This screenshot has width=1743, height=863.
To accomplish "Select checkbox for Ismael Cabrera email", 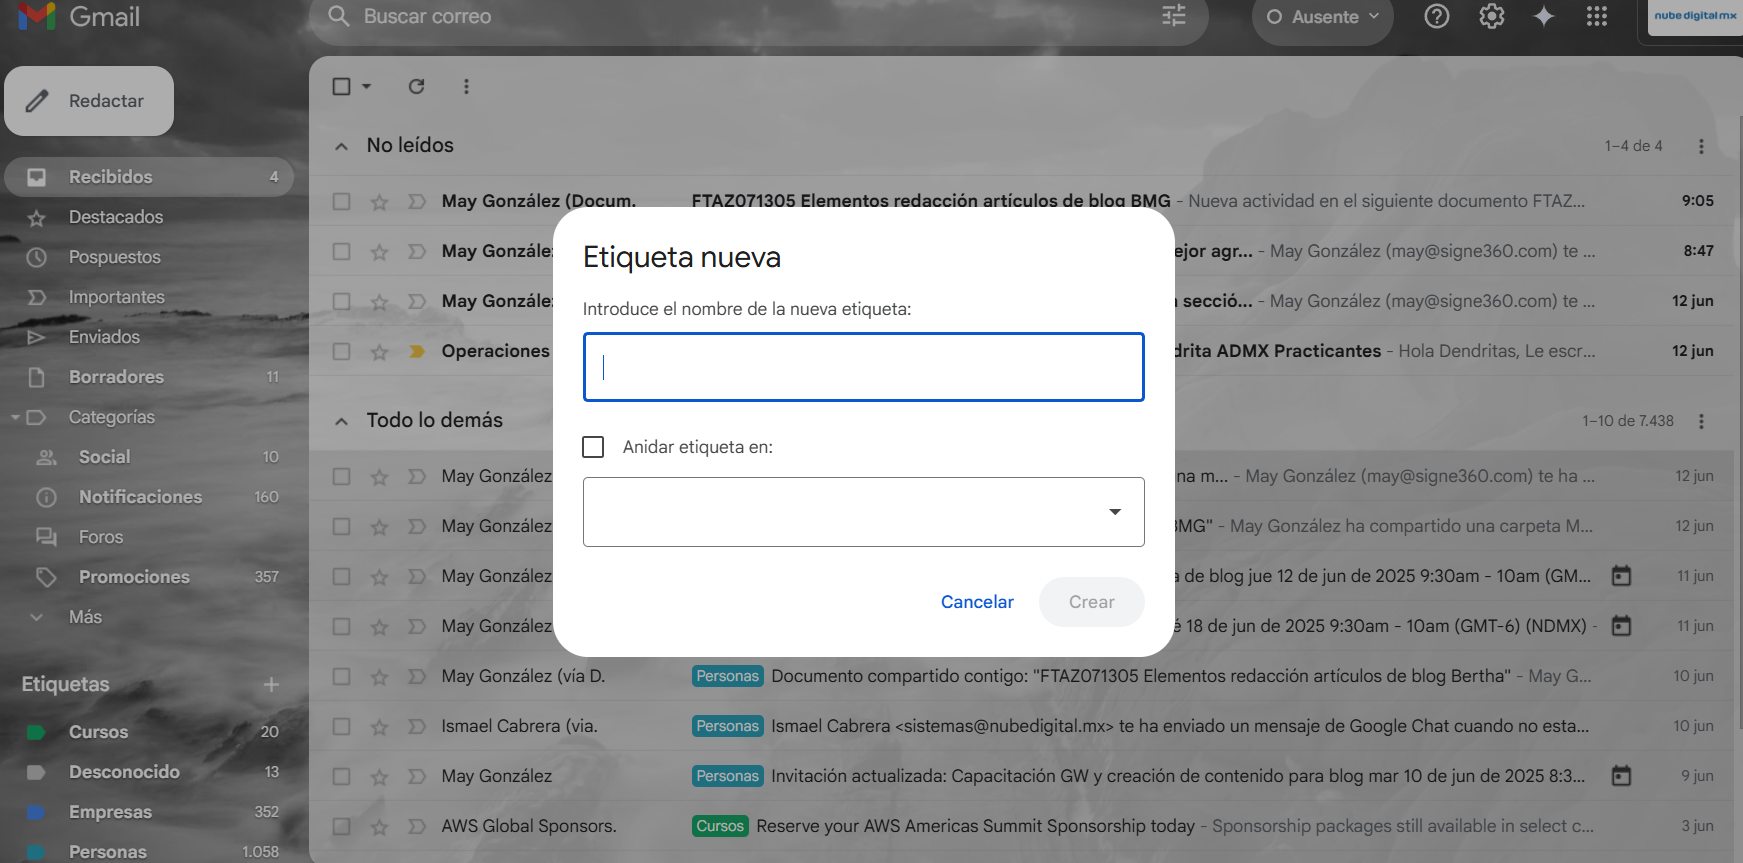I will (x=341, y=727).
